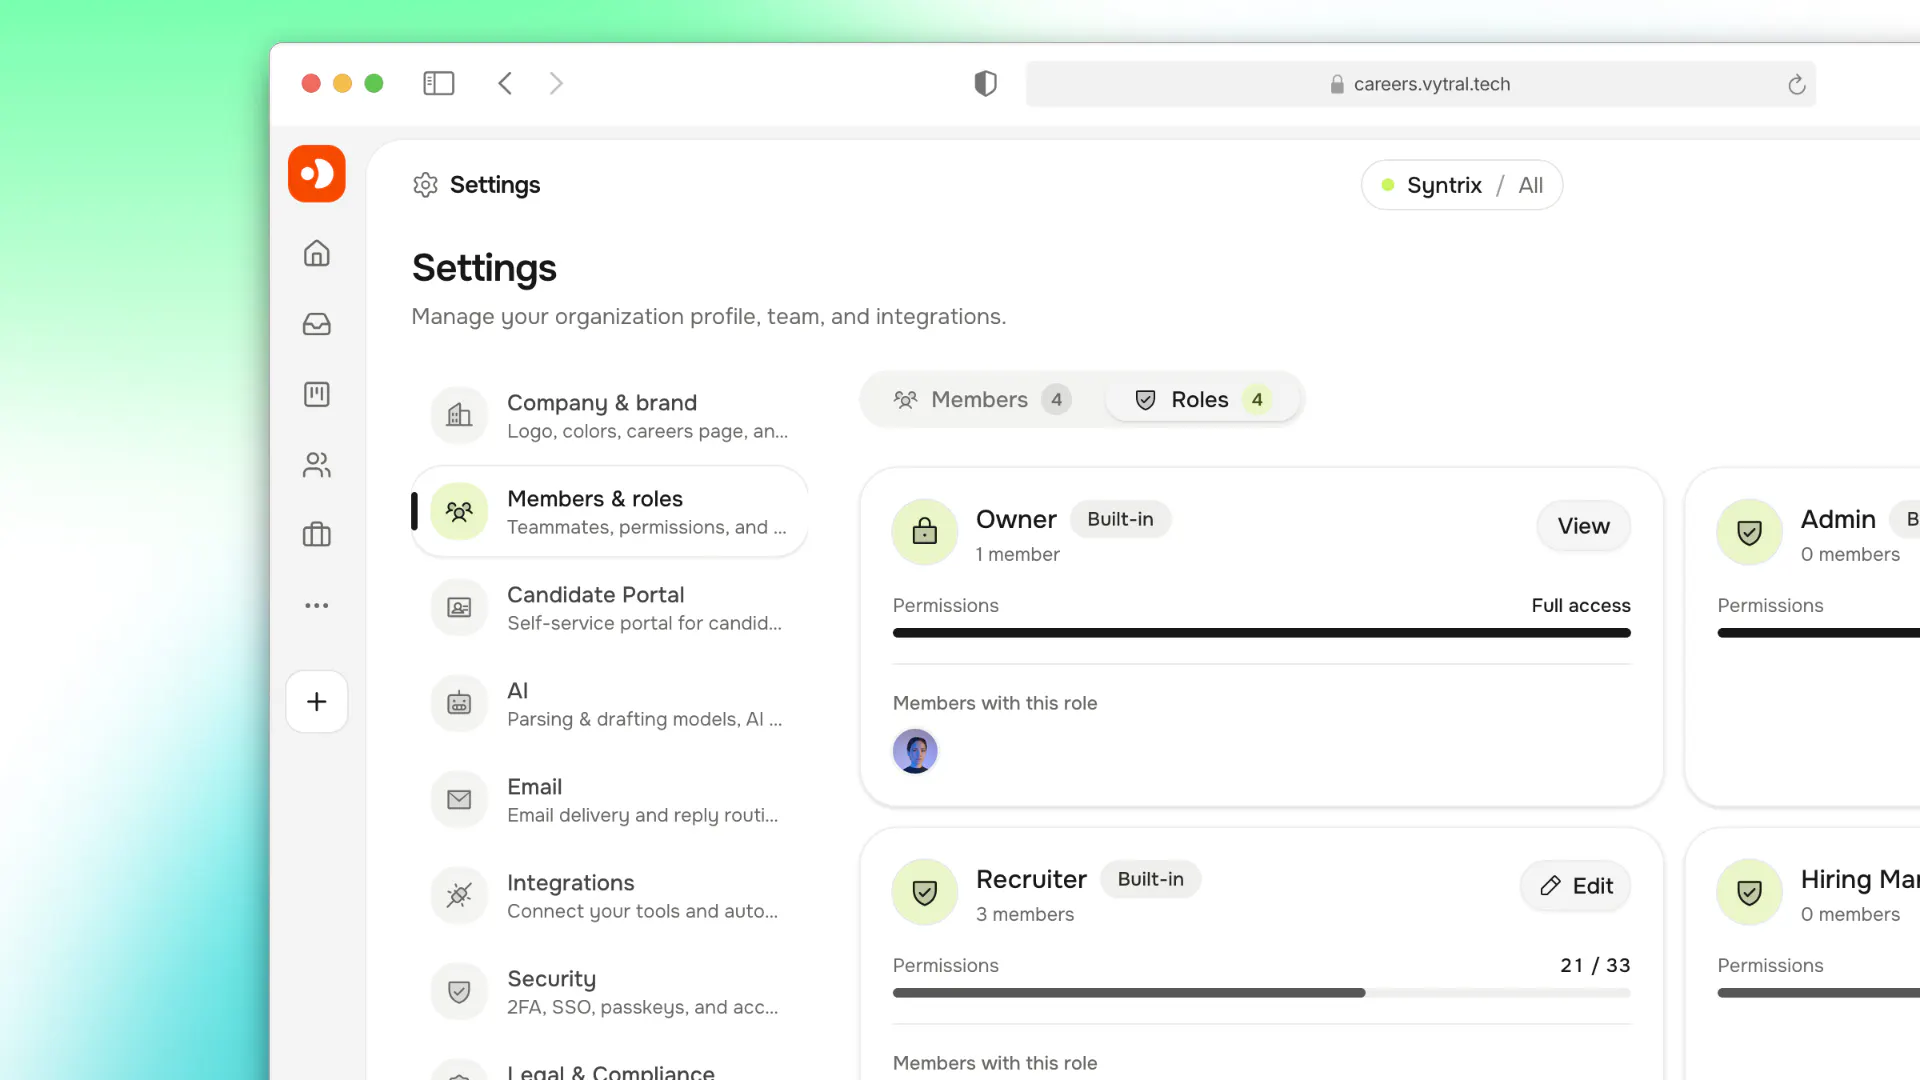Click the Admin role shield icon

point(1750,532)
